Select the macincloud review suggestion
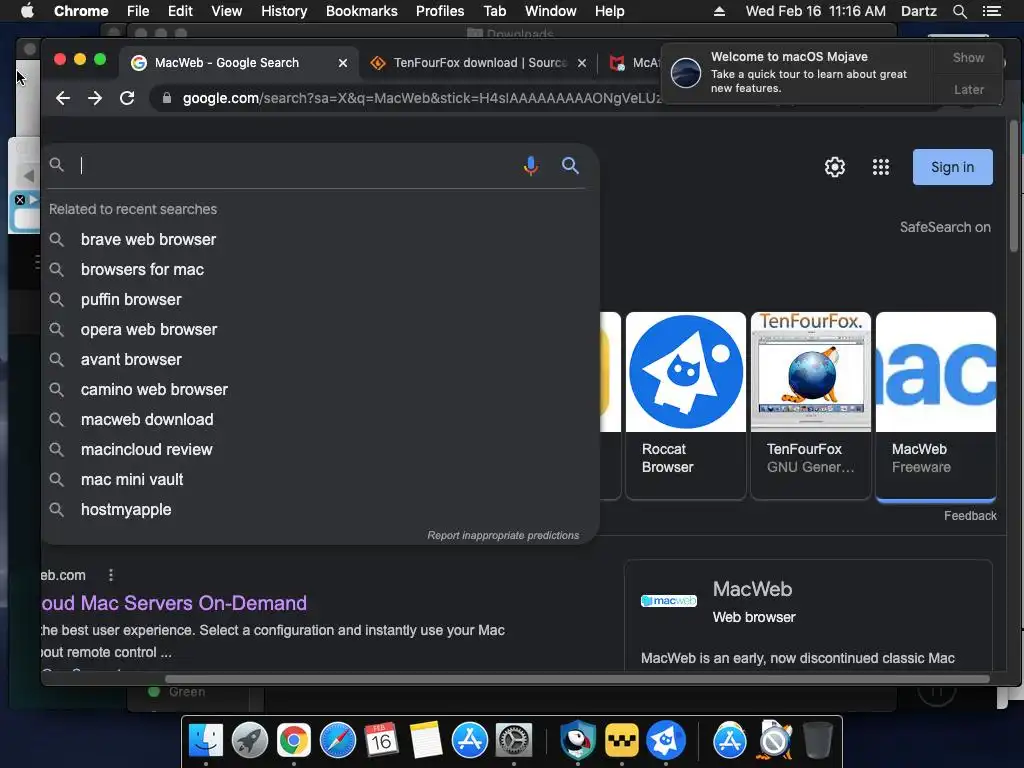This screenshot has width=1024, height=768. click(320, 450)
